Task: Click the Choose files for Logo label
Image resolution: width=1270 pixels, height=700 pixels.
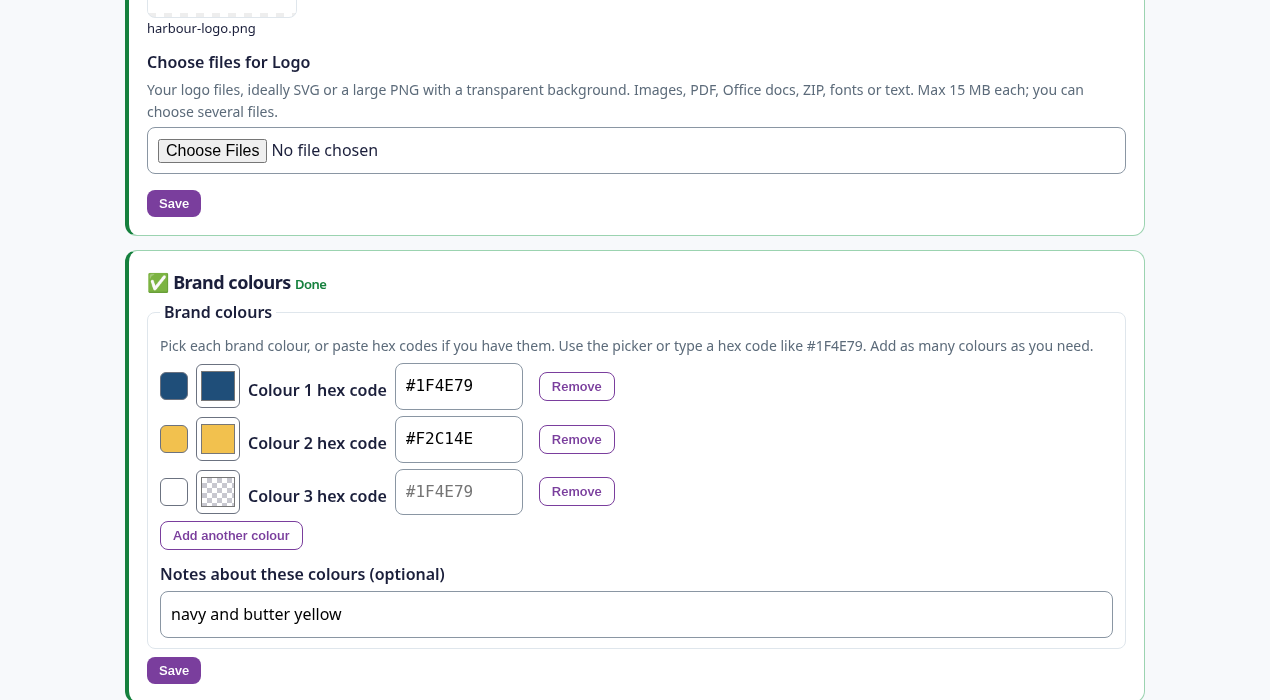Action: (229, 62)
